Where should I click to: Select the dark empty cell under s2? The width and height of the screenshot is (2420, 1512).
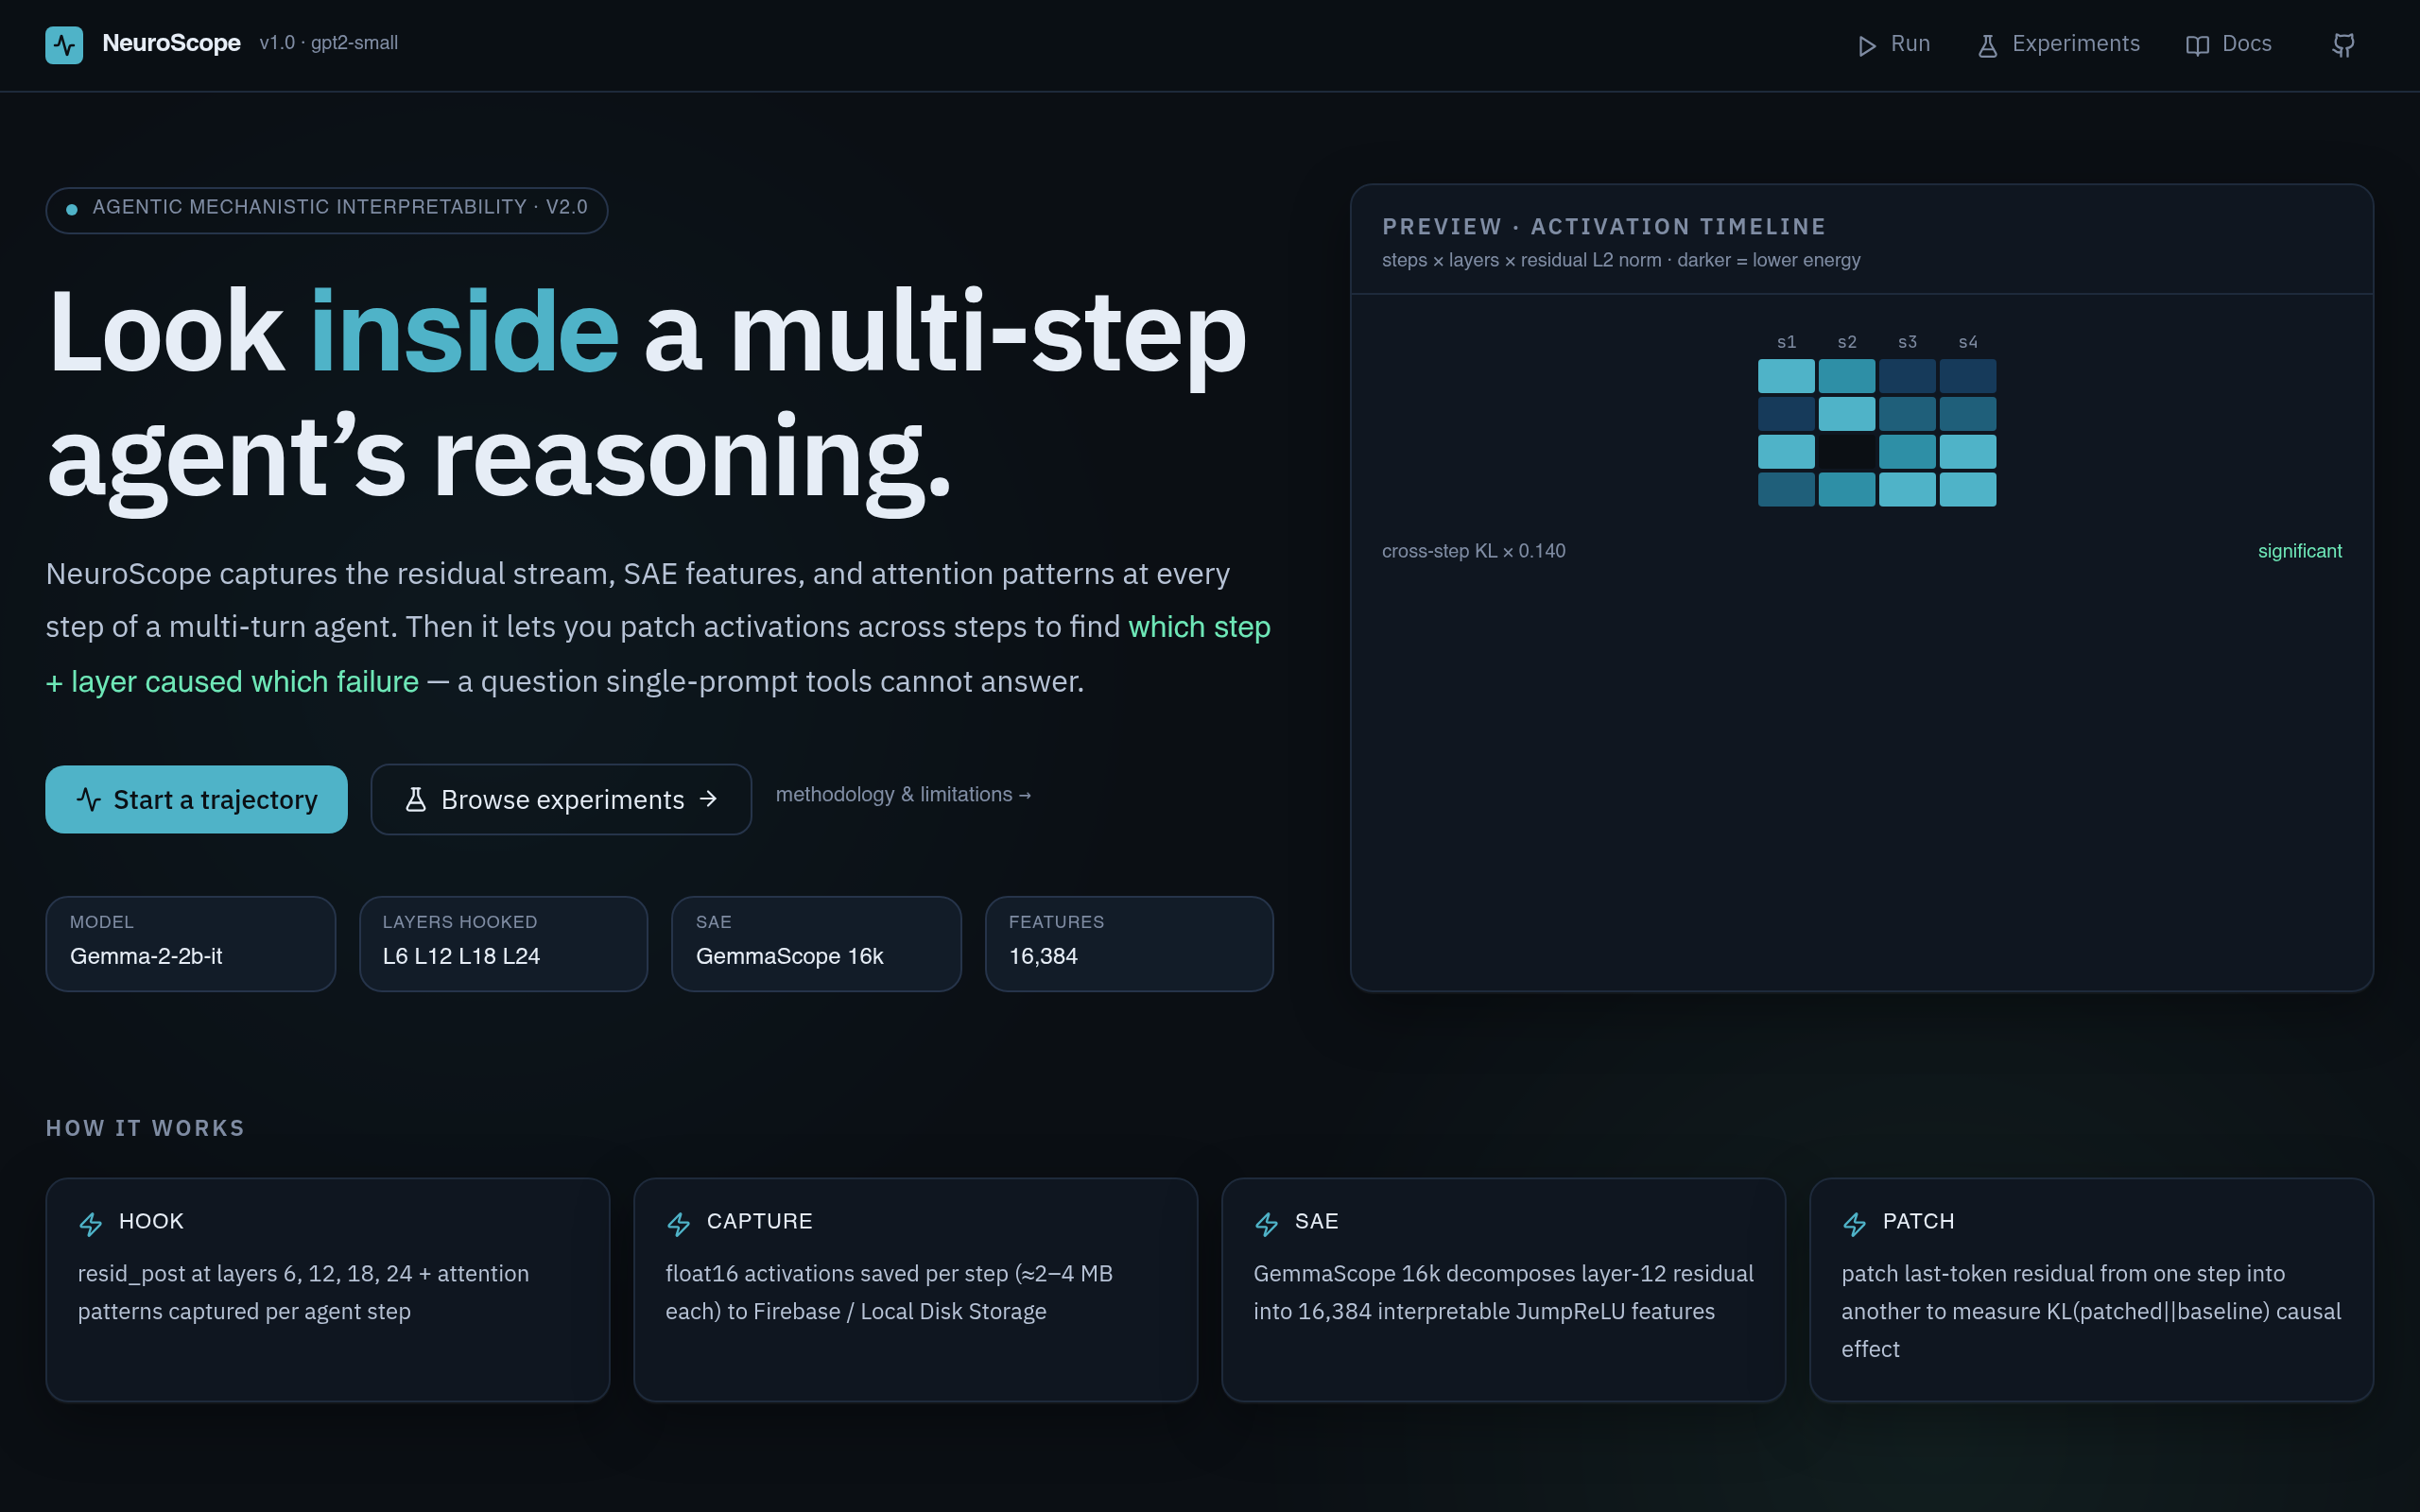(1846, 452)
